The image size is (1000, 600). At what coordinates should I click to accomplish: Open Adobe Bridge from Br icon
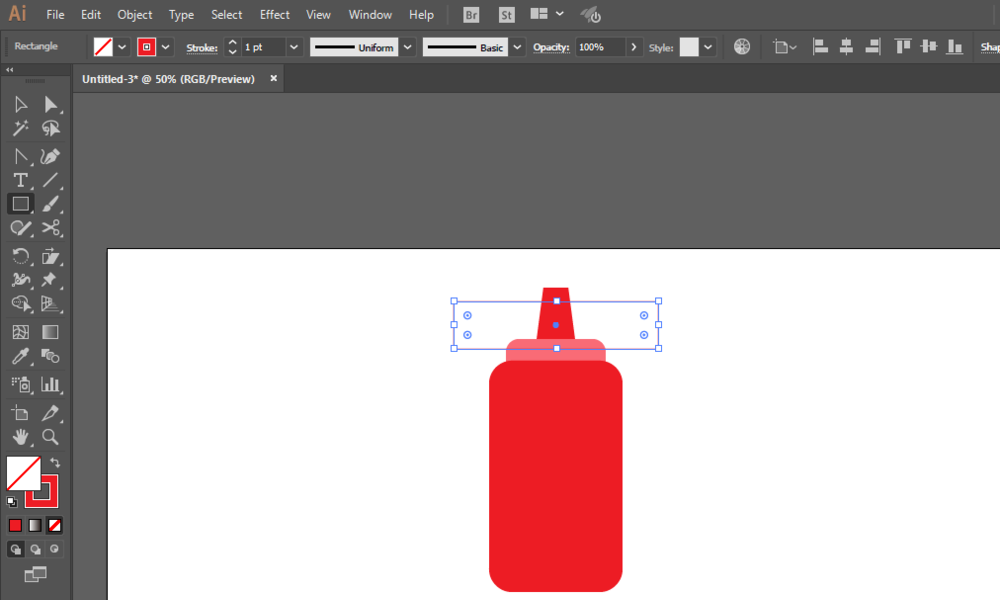pyautogui.click(x=471, y=15)
